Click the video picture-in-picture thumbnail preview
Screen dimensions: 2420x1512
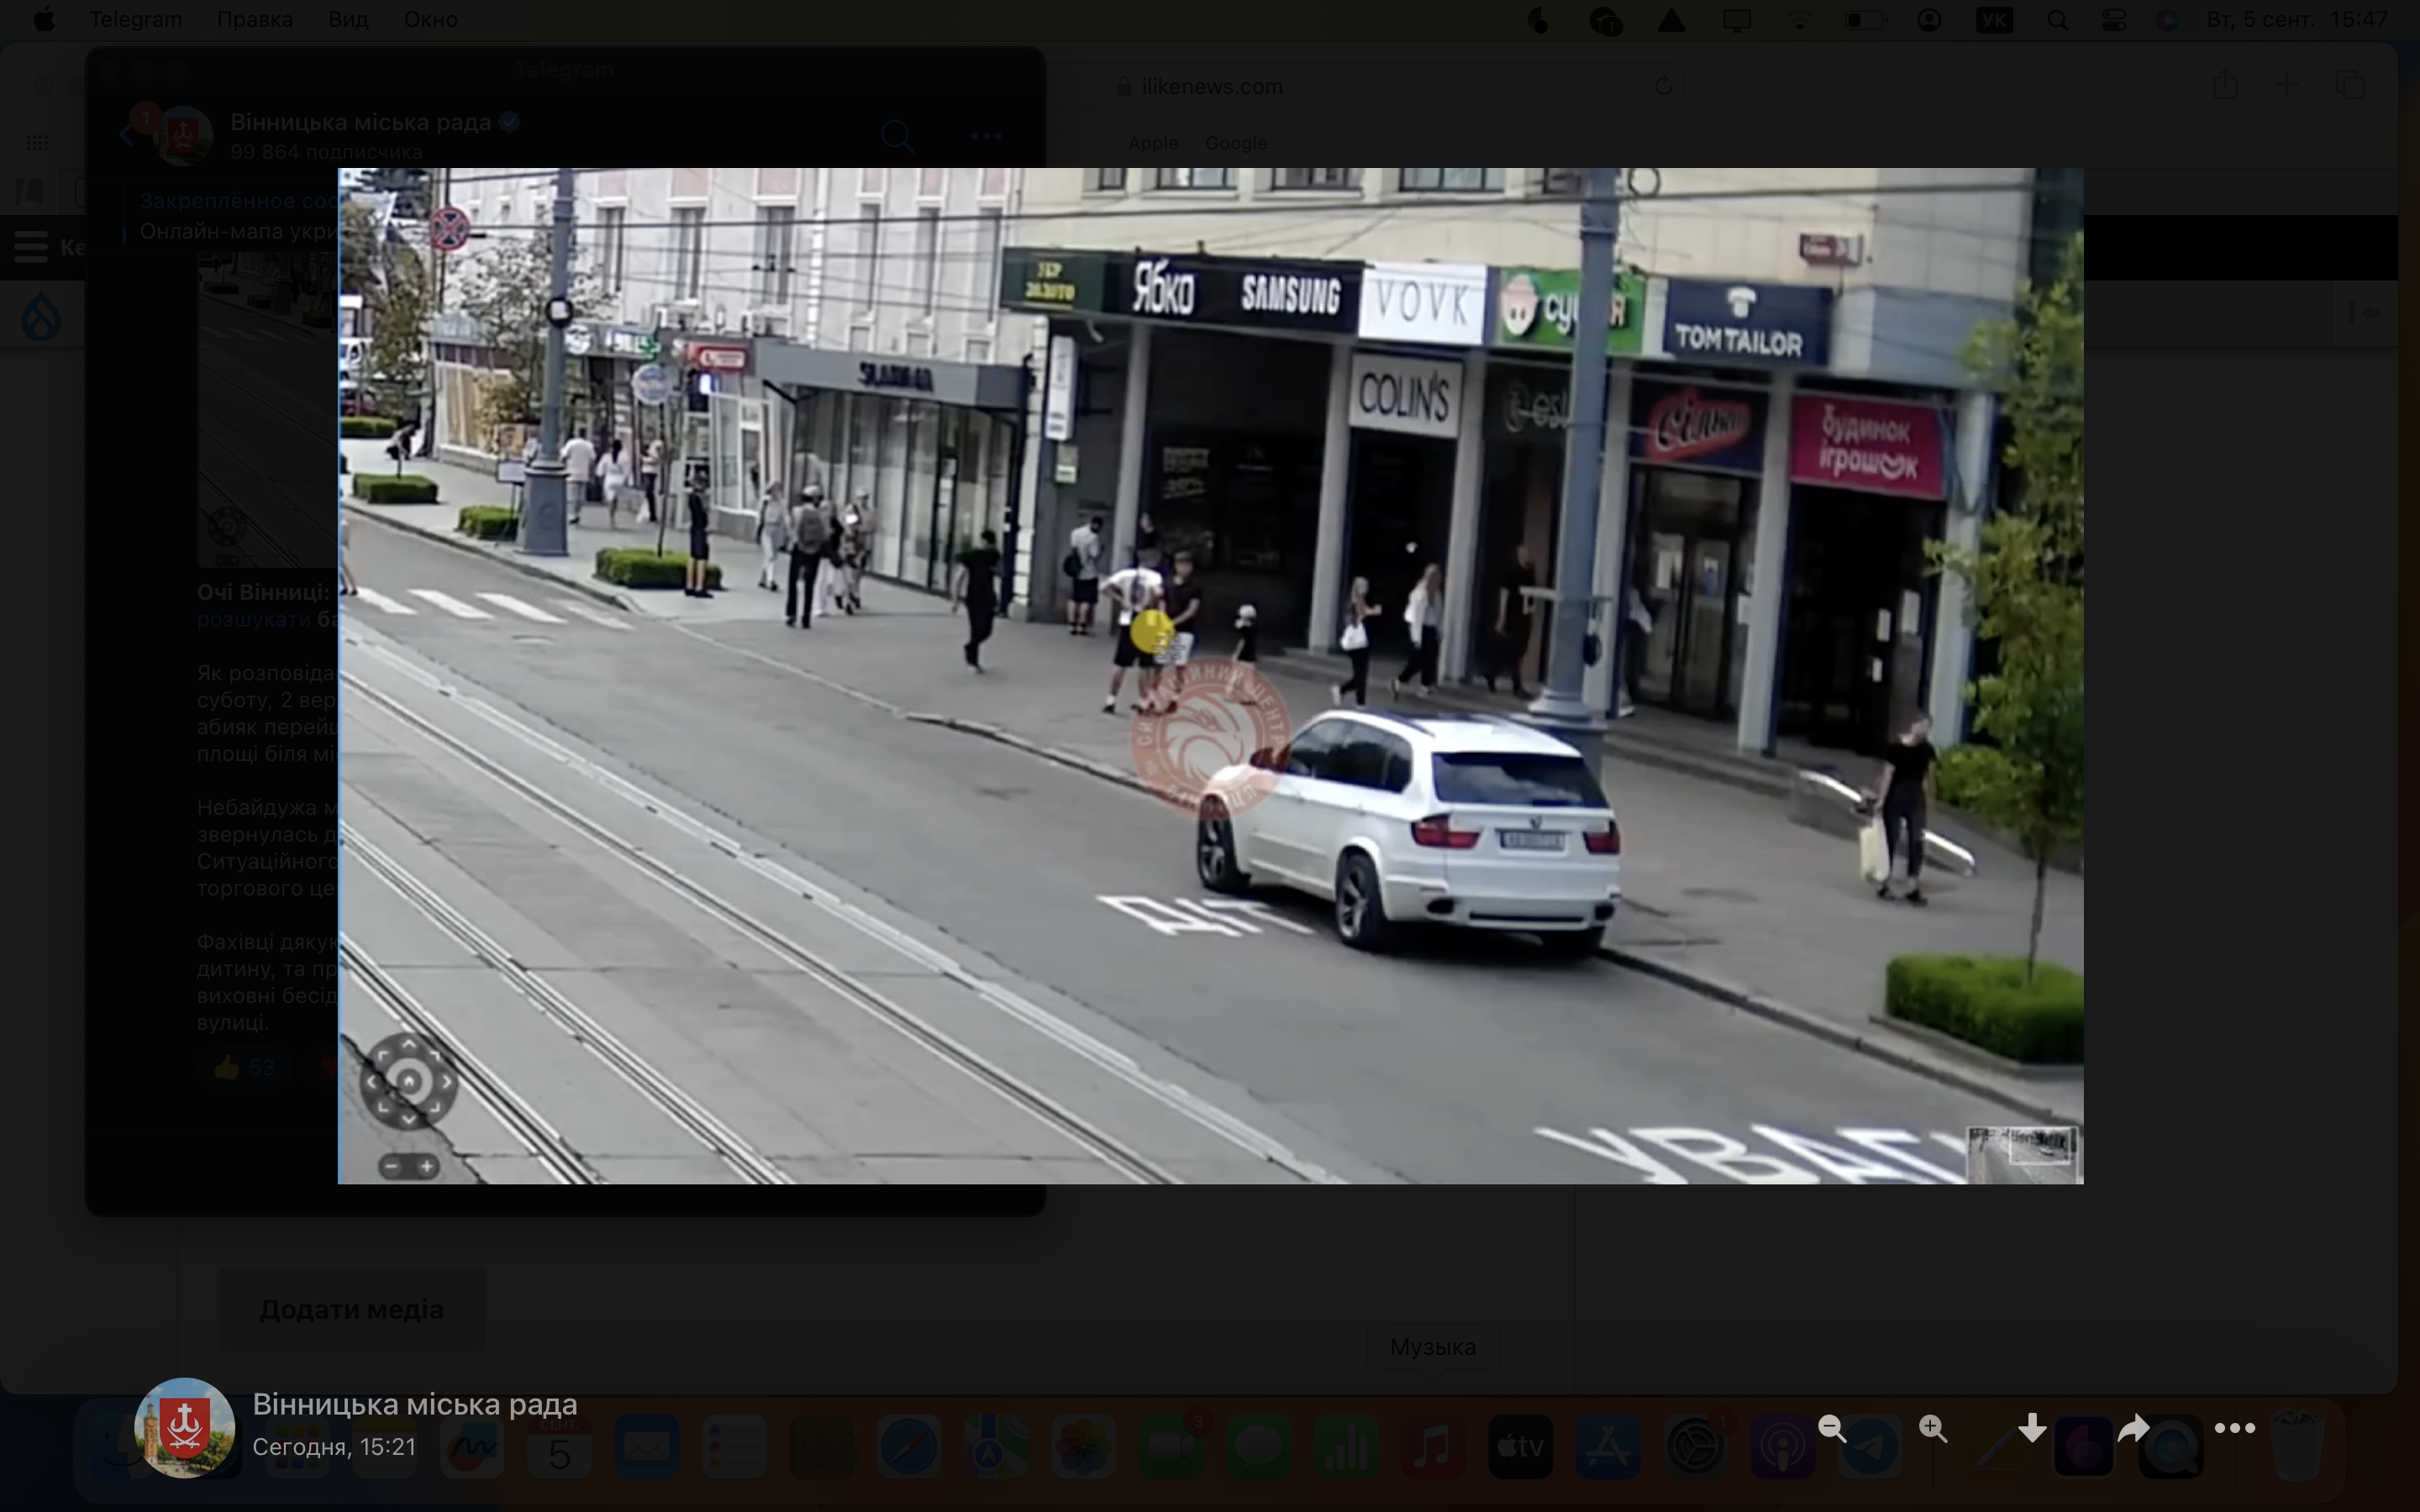[2022, 1153]
